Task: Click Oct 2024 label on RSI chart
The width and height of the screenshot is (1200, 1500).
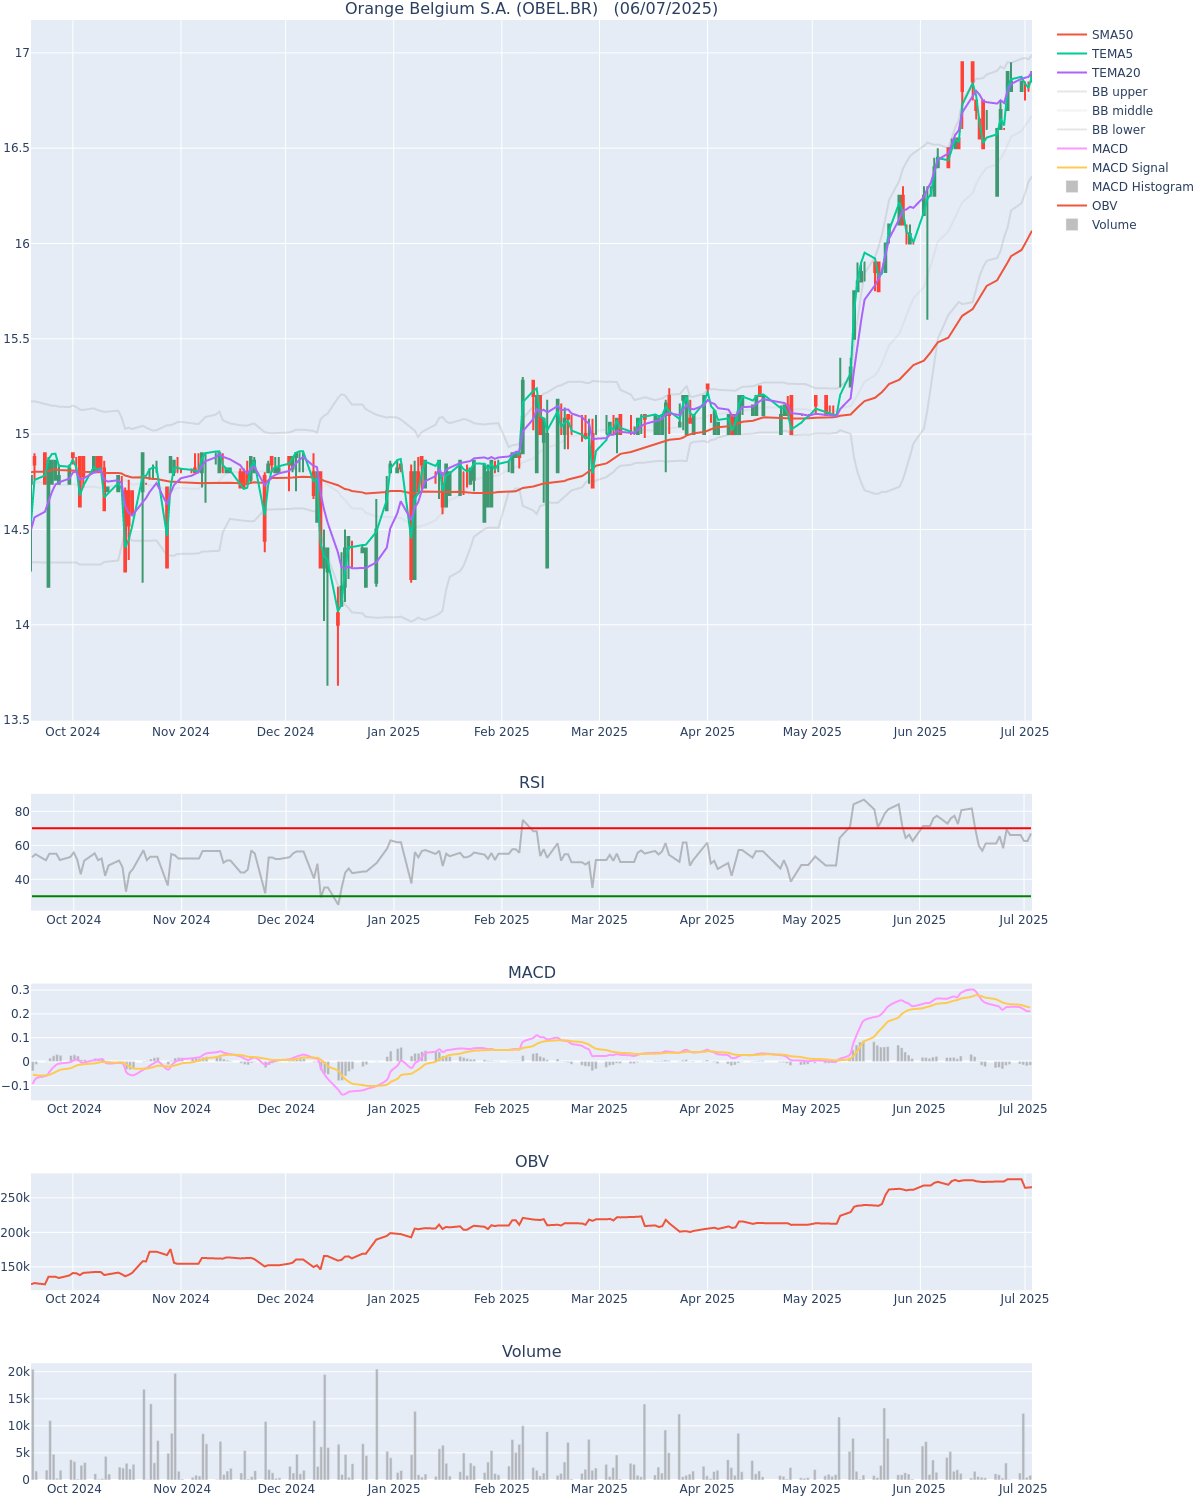Action: pos(74,920)
